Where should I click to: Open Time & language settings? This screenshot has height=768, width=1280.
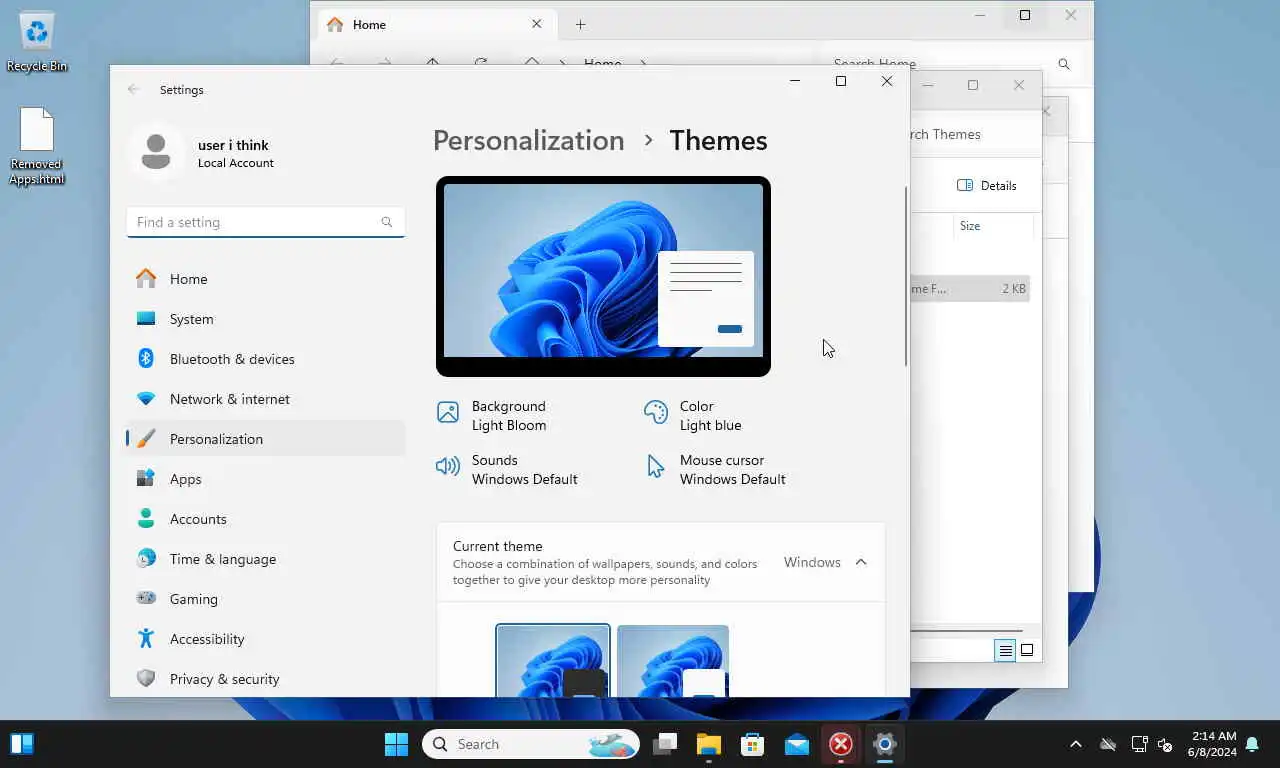pyautogui.click(x=265, y=559)
